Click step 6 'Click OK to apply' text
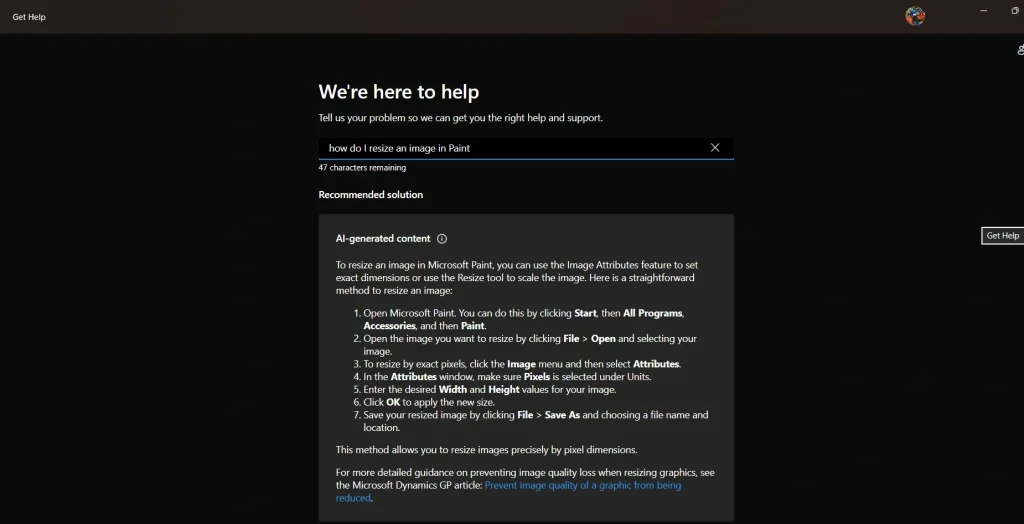Image resolution: width=1024 pixels, height=524 pixels. pyautogui.click(x=429, y=402)
